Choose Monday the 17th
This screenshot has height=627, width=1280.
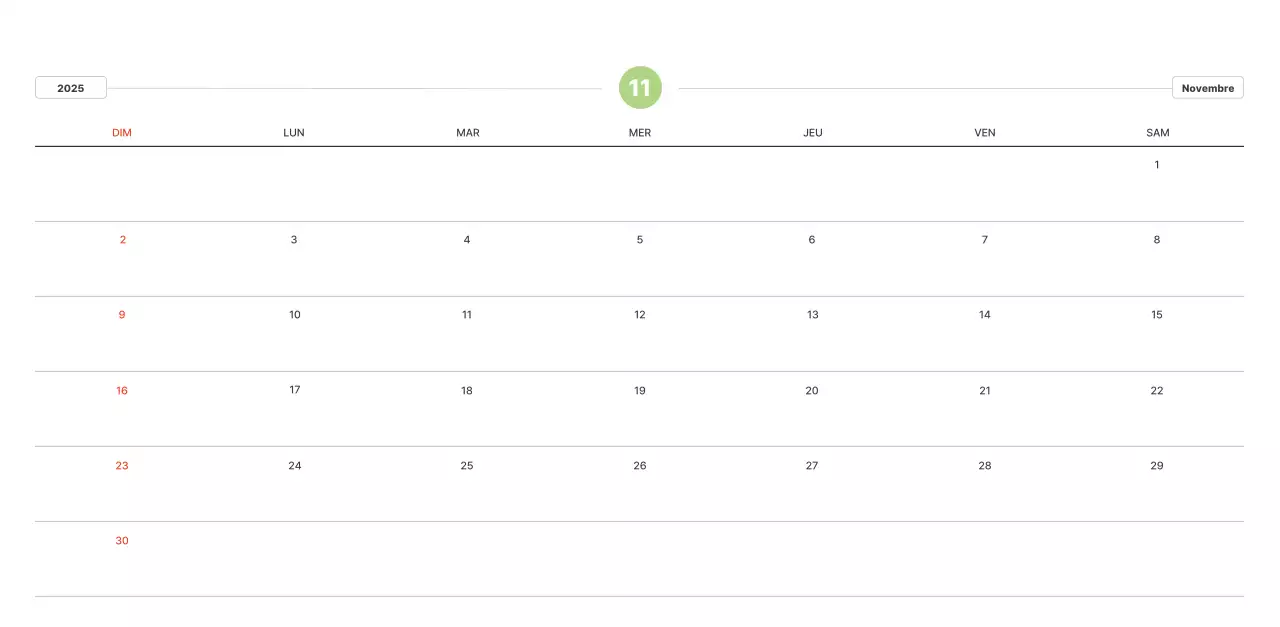point(295,390)
